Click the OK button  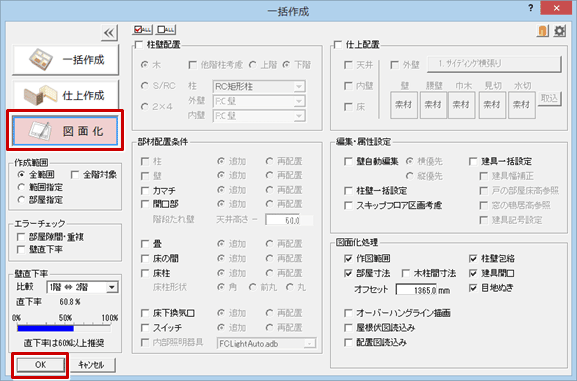tap(40, 365)
